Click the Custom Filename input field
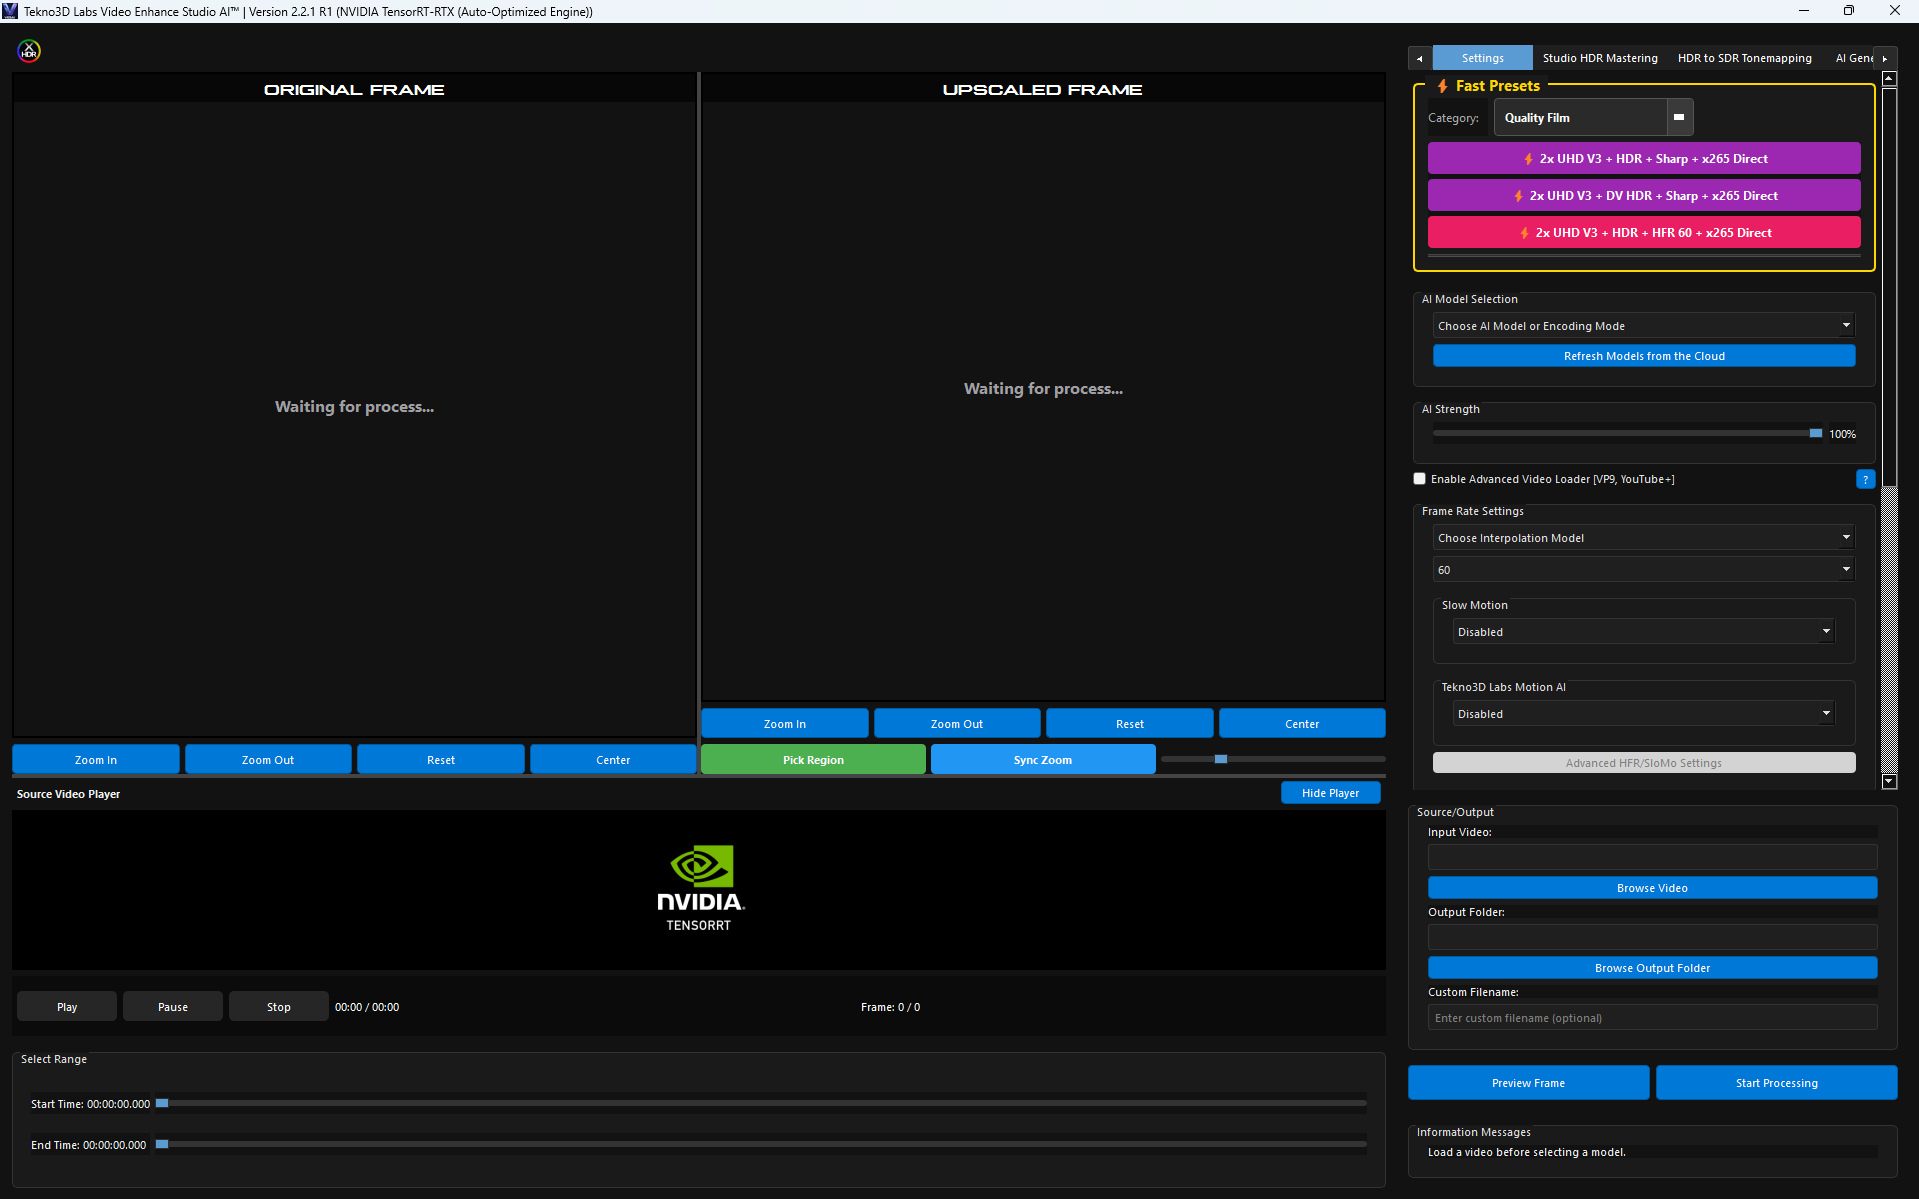This screenshot has width=1919, height=1199. pyautogui.click(x=1652, y=1018)
